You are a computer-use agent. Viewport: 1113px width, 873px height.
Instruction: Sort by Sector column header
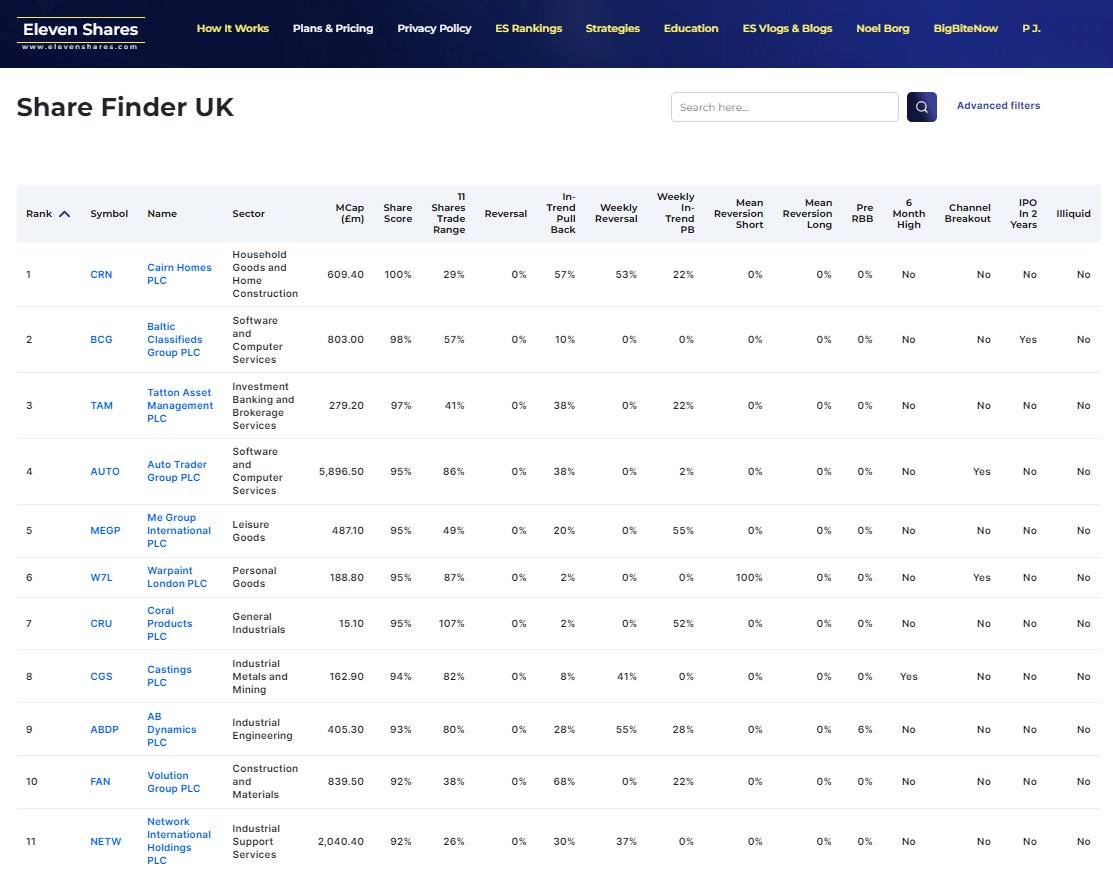248,214
